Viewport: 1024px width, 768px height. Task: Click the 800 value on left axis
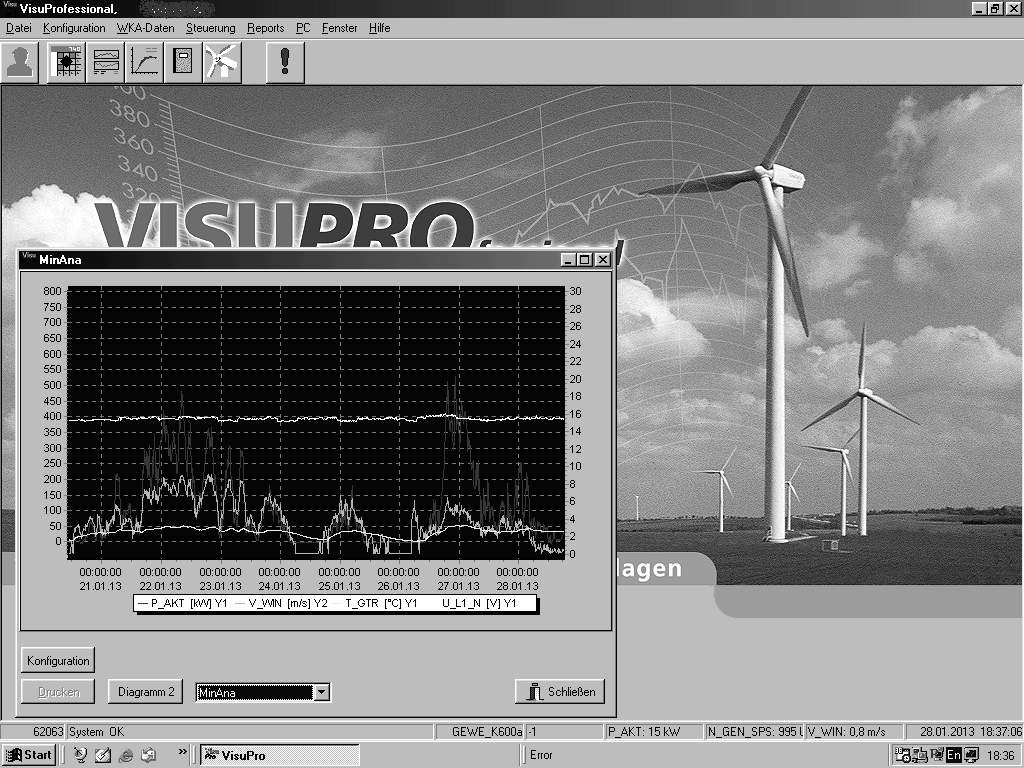tap(52, 291)
